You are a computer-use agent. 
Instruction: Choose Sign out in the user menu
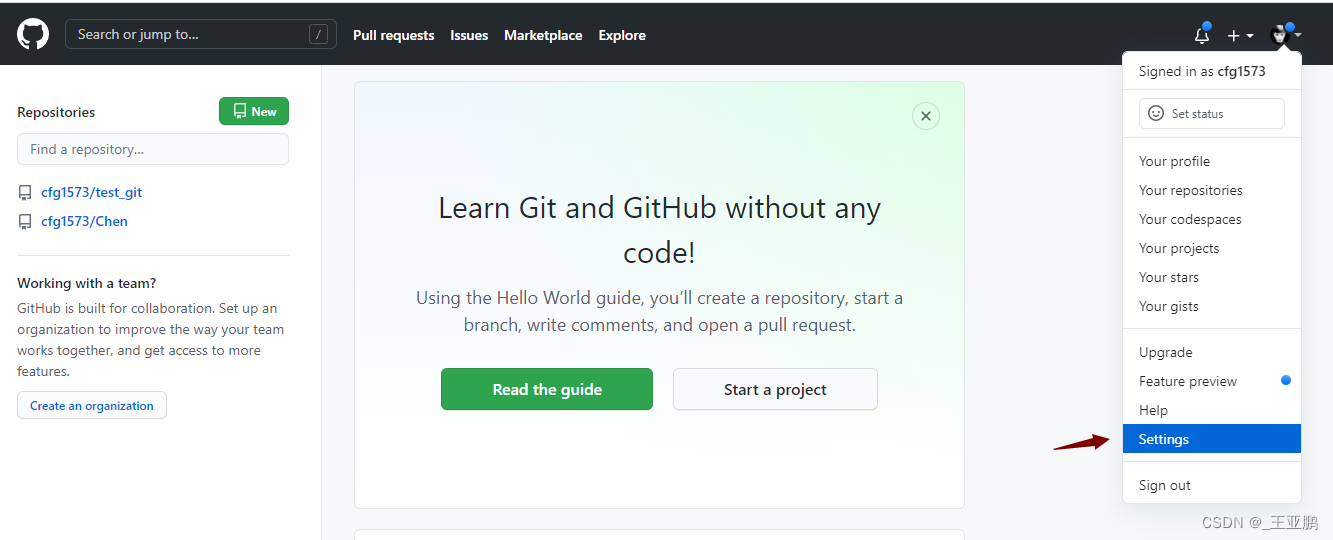click(1212, 485)
